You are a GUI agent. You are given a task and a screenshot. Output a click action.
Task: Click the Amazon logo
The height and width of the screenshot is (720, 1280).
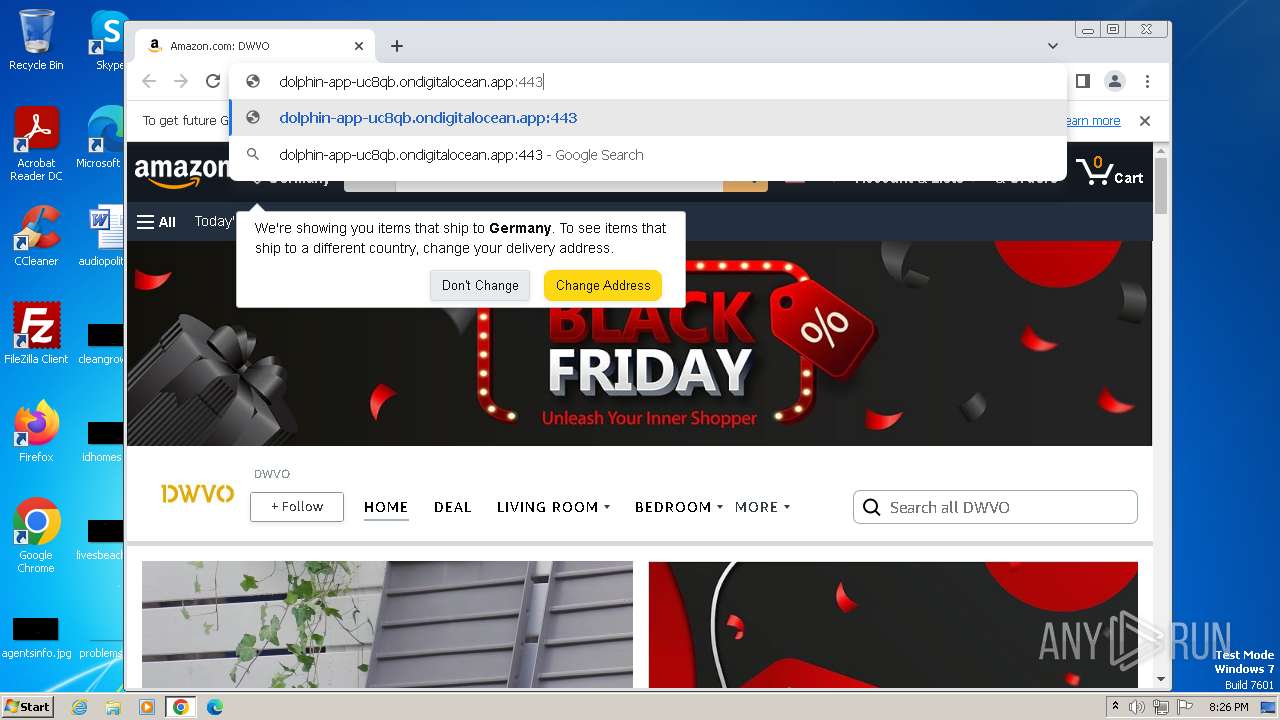pos(181,172)
